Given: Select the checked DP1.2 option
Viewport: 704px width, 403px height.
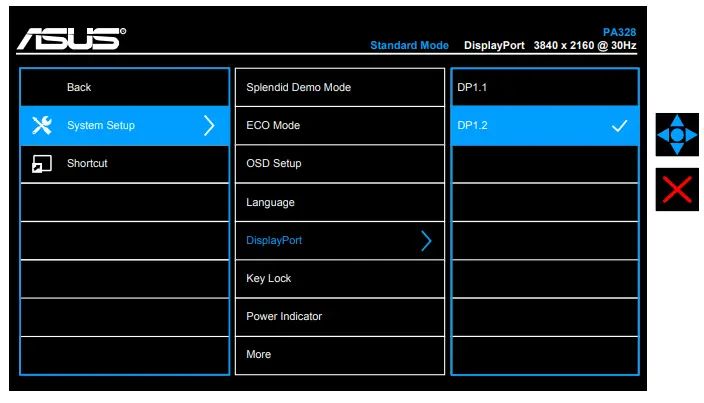Looking at the screenshot, I should (545, 126).
